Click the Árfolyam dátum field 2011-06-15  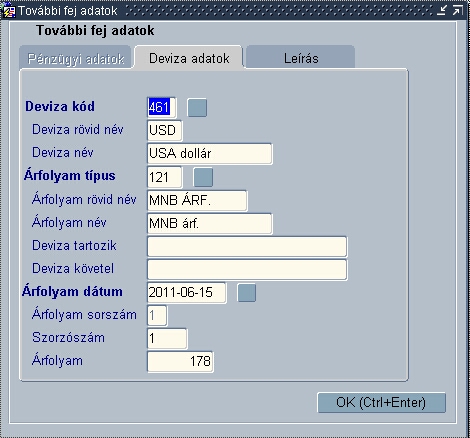point(187,293)
